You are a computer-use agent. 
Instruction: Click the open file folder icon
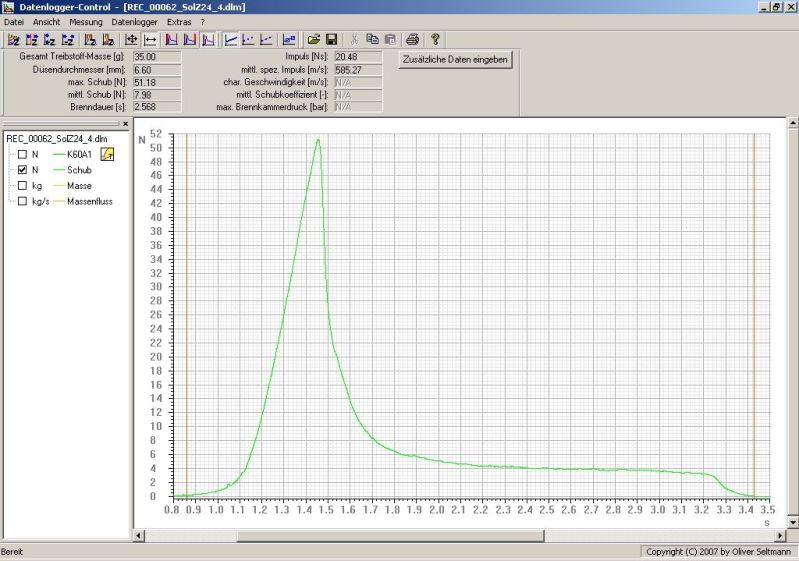click(x=315, y=40)
